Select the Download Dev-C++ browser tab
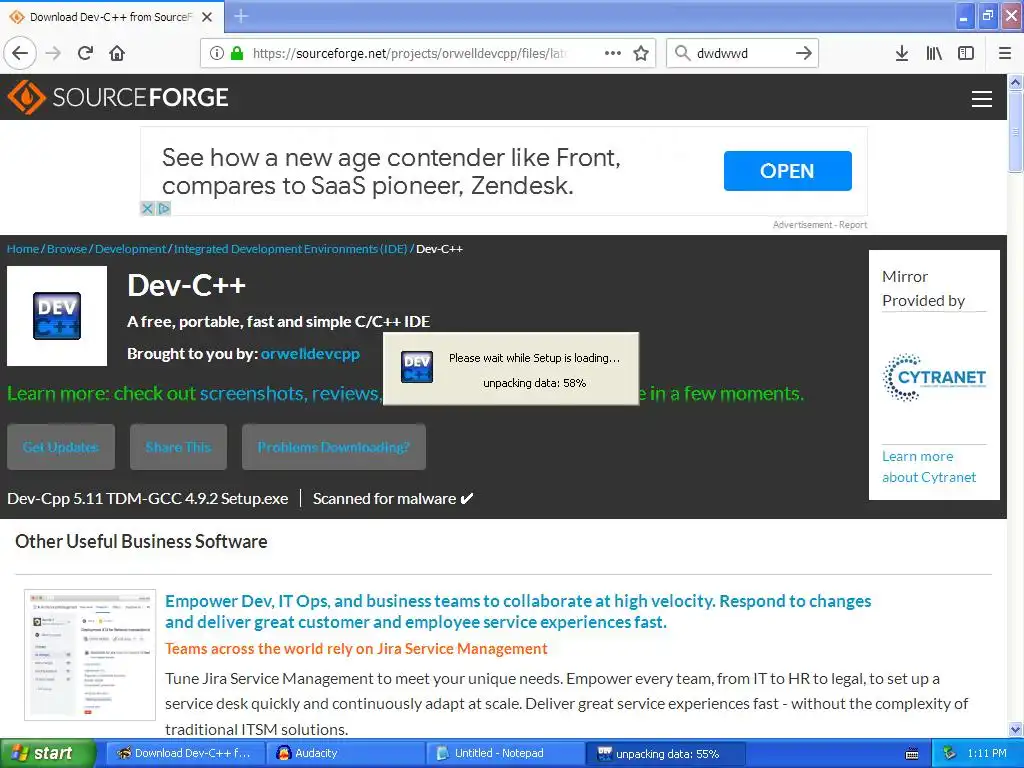Image resolution: width=1024 pixels, height=768 pixels. [x=111, y=17]
